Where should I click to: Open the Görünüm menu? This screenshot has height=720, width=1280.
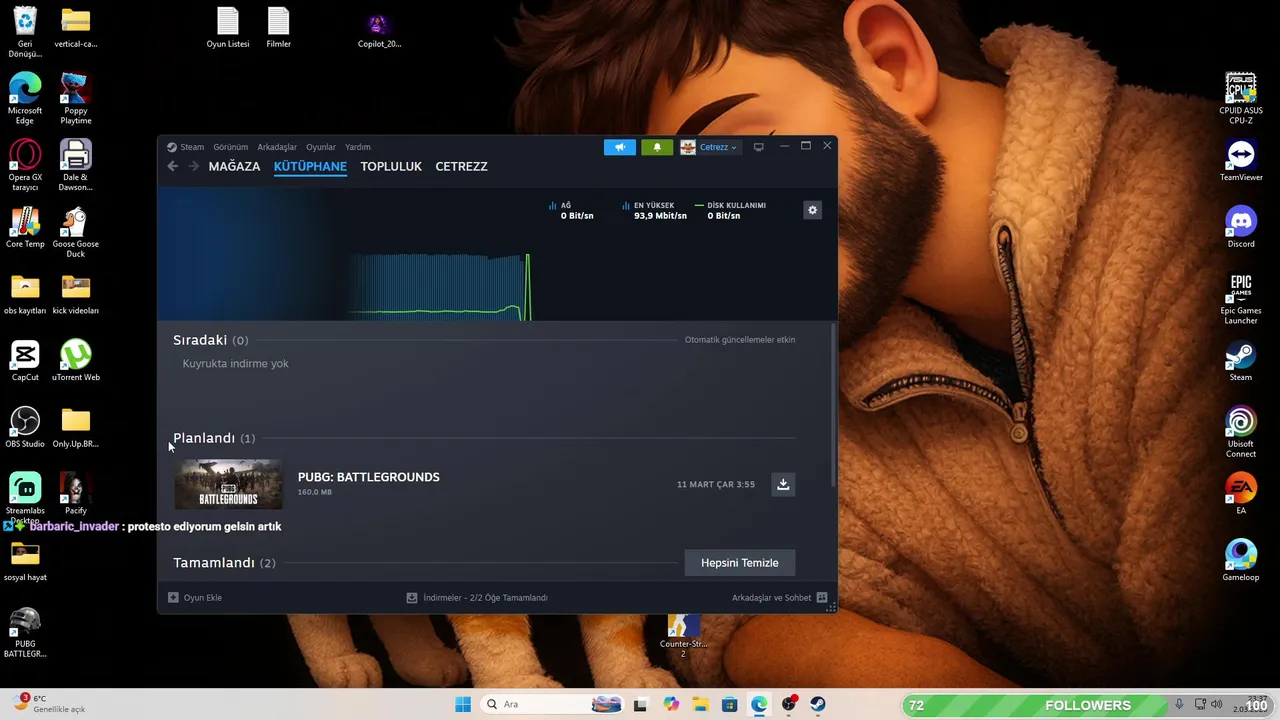coord(230,147)
